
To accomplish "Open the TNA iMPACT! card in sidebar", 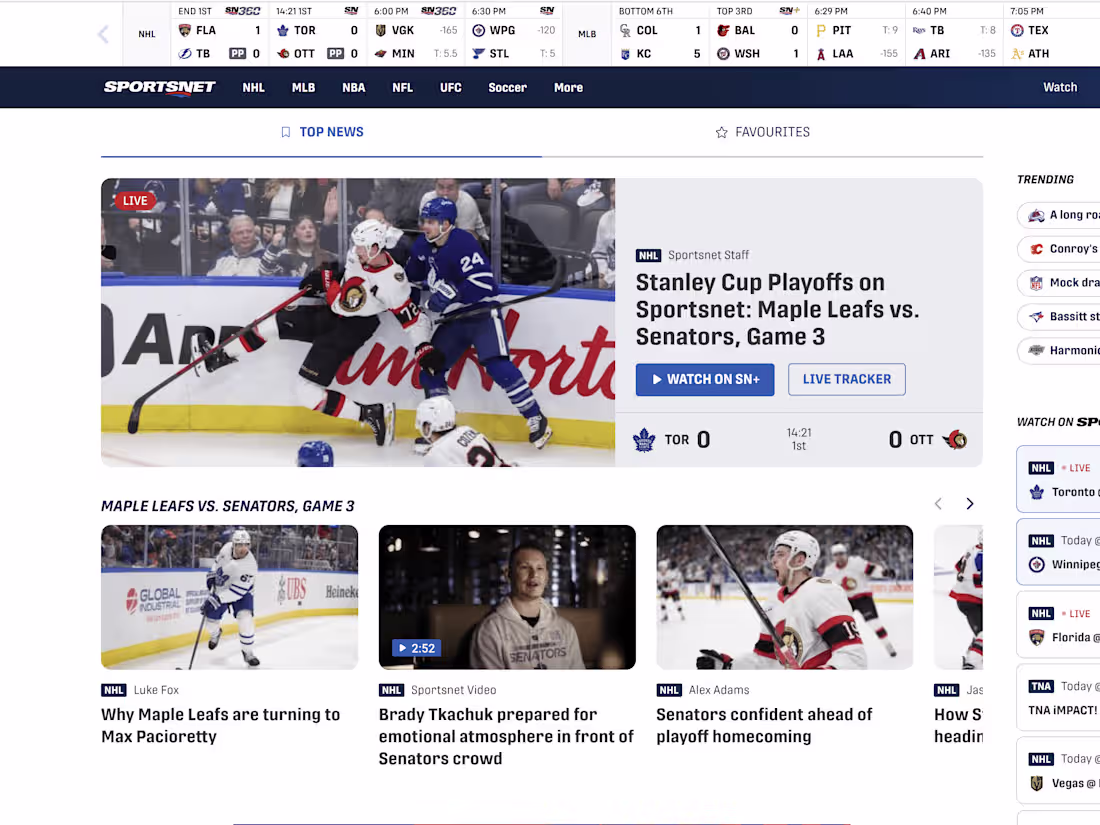I will [x=1059, y=698].
